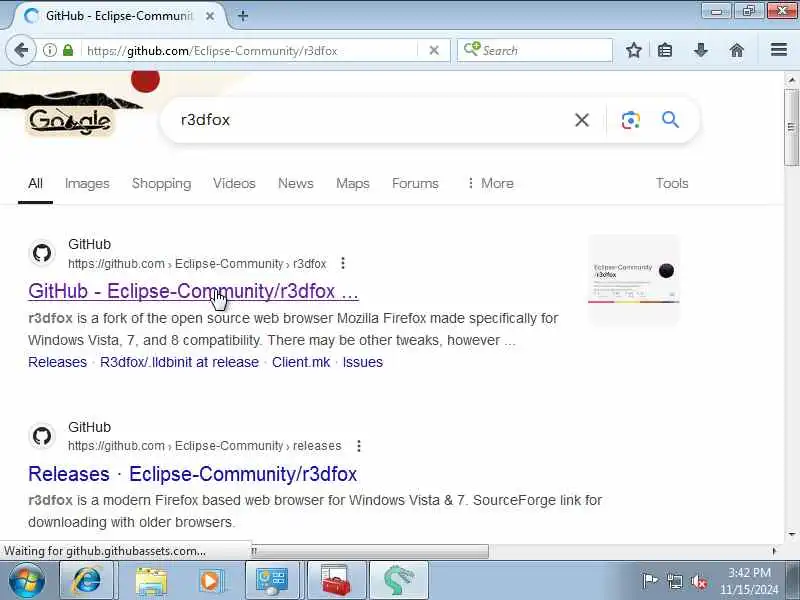
Task: Follow the R3dfox/.lldbinit at release sitelink
Action: (179, 362)
